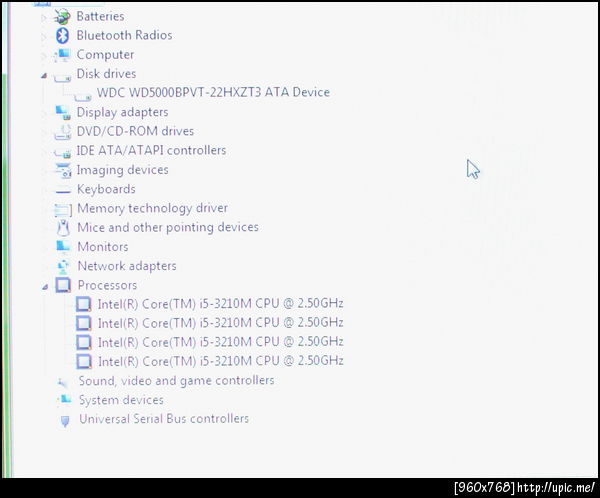Click the Disk drives category icon
The width and height of the screenshot is (600, 498).
62,77
